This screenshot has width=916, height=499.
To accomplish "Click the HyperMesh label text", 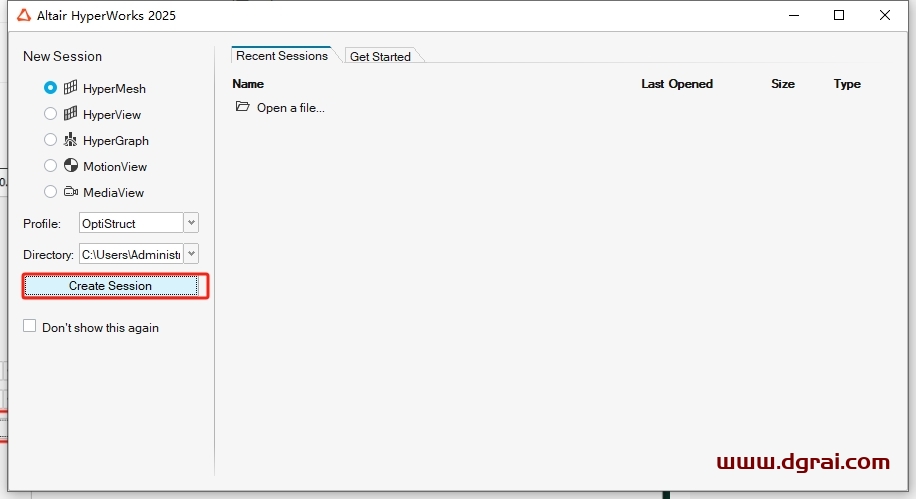I will click(x=114, y=89).
